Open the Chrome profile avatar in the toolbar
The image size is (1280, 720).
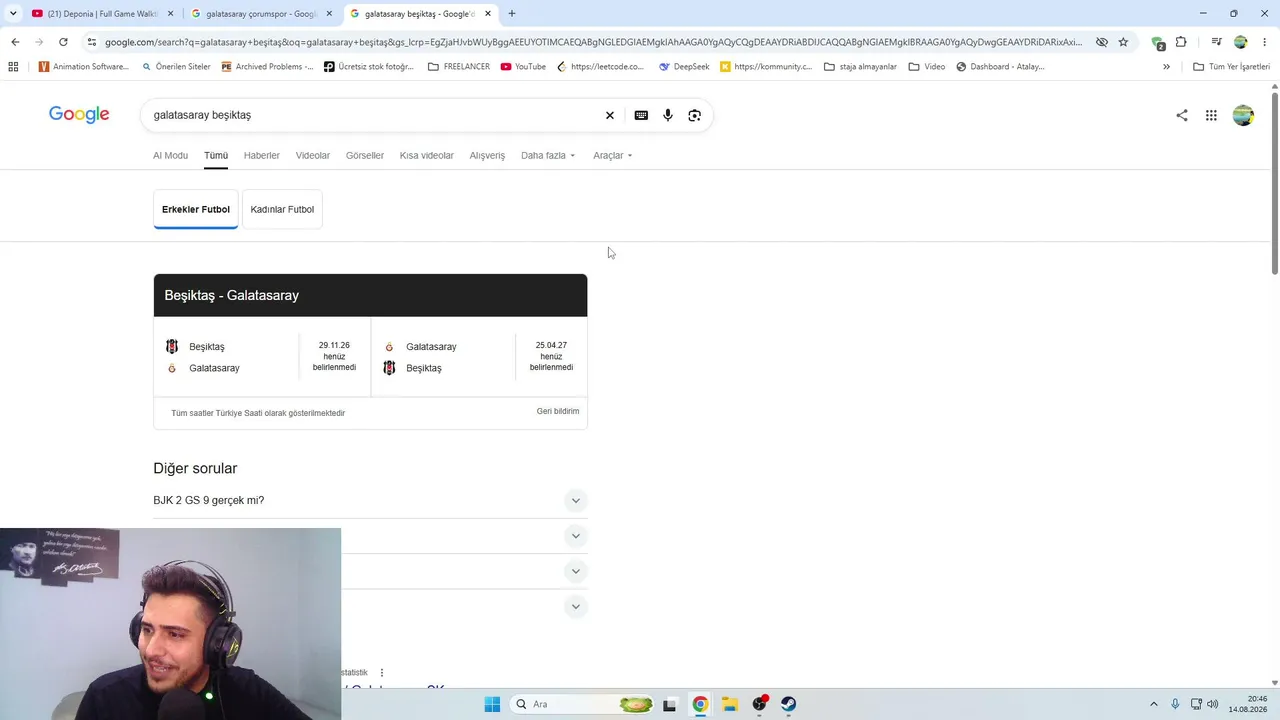tap(1241, 42)
